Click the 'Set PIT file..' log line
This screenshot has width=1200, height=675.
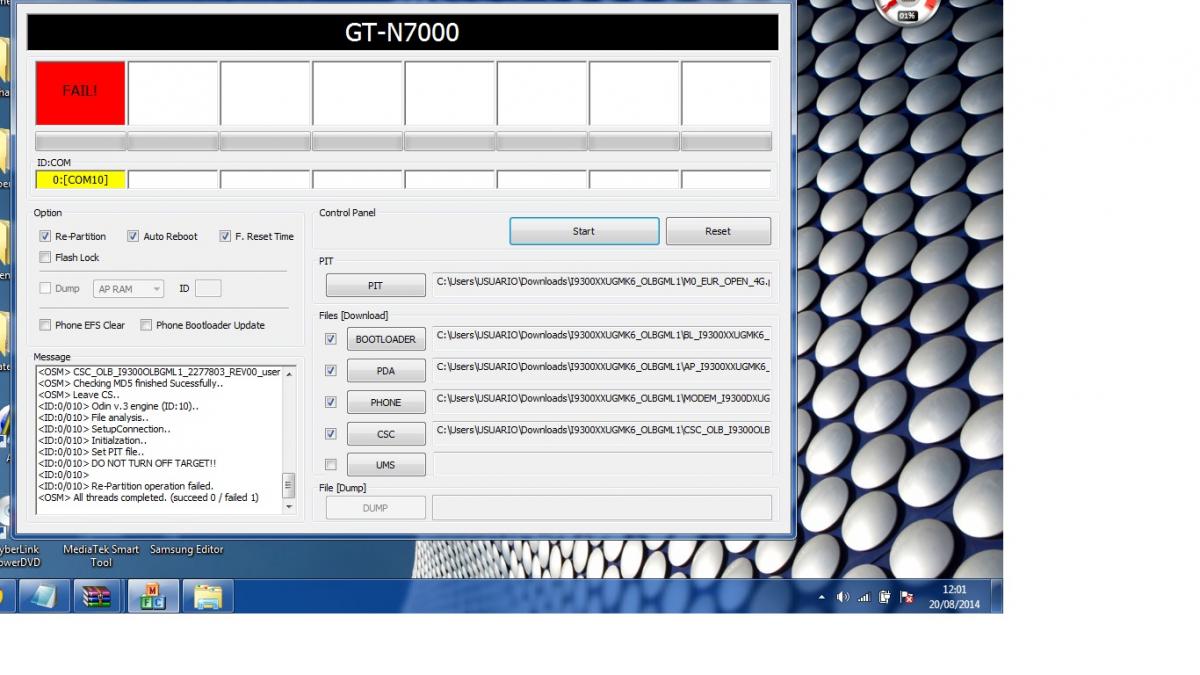[93, 452]
